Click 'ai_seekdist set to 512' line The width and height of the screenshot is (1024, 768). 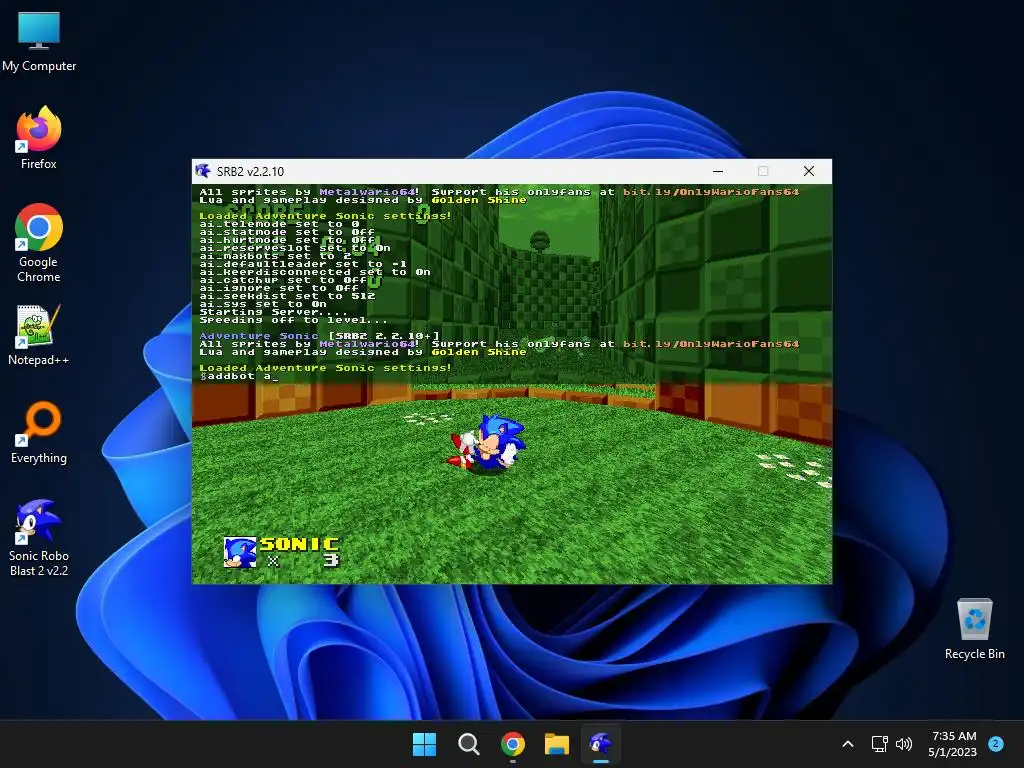(x=287, y=296)
